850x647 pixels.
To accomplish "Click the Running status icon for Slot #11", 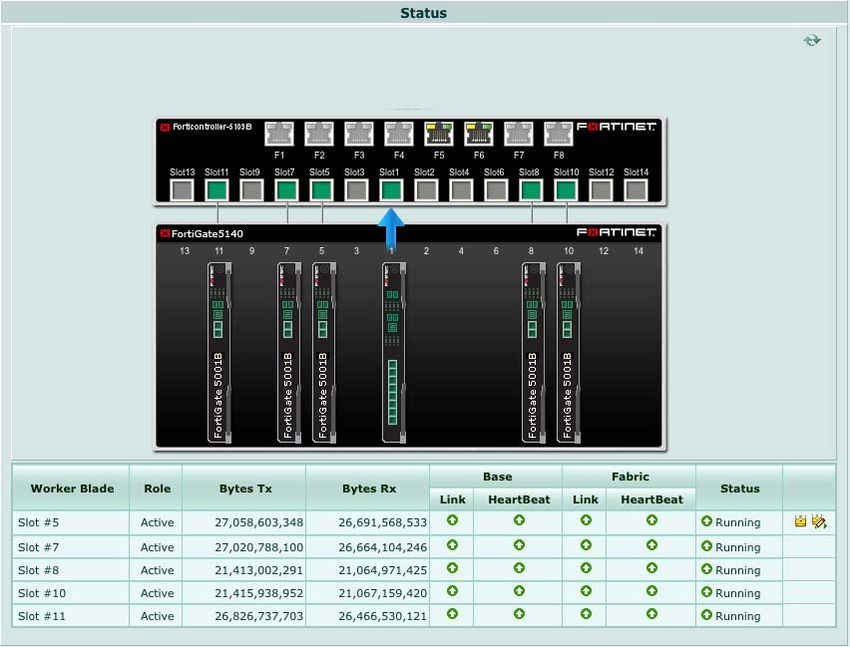I will (706, 615).
